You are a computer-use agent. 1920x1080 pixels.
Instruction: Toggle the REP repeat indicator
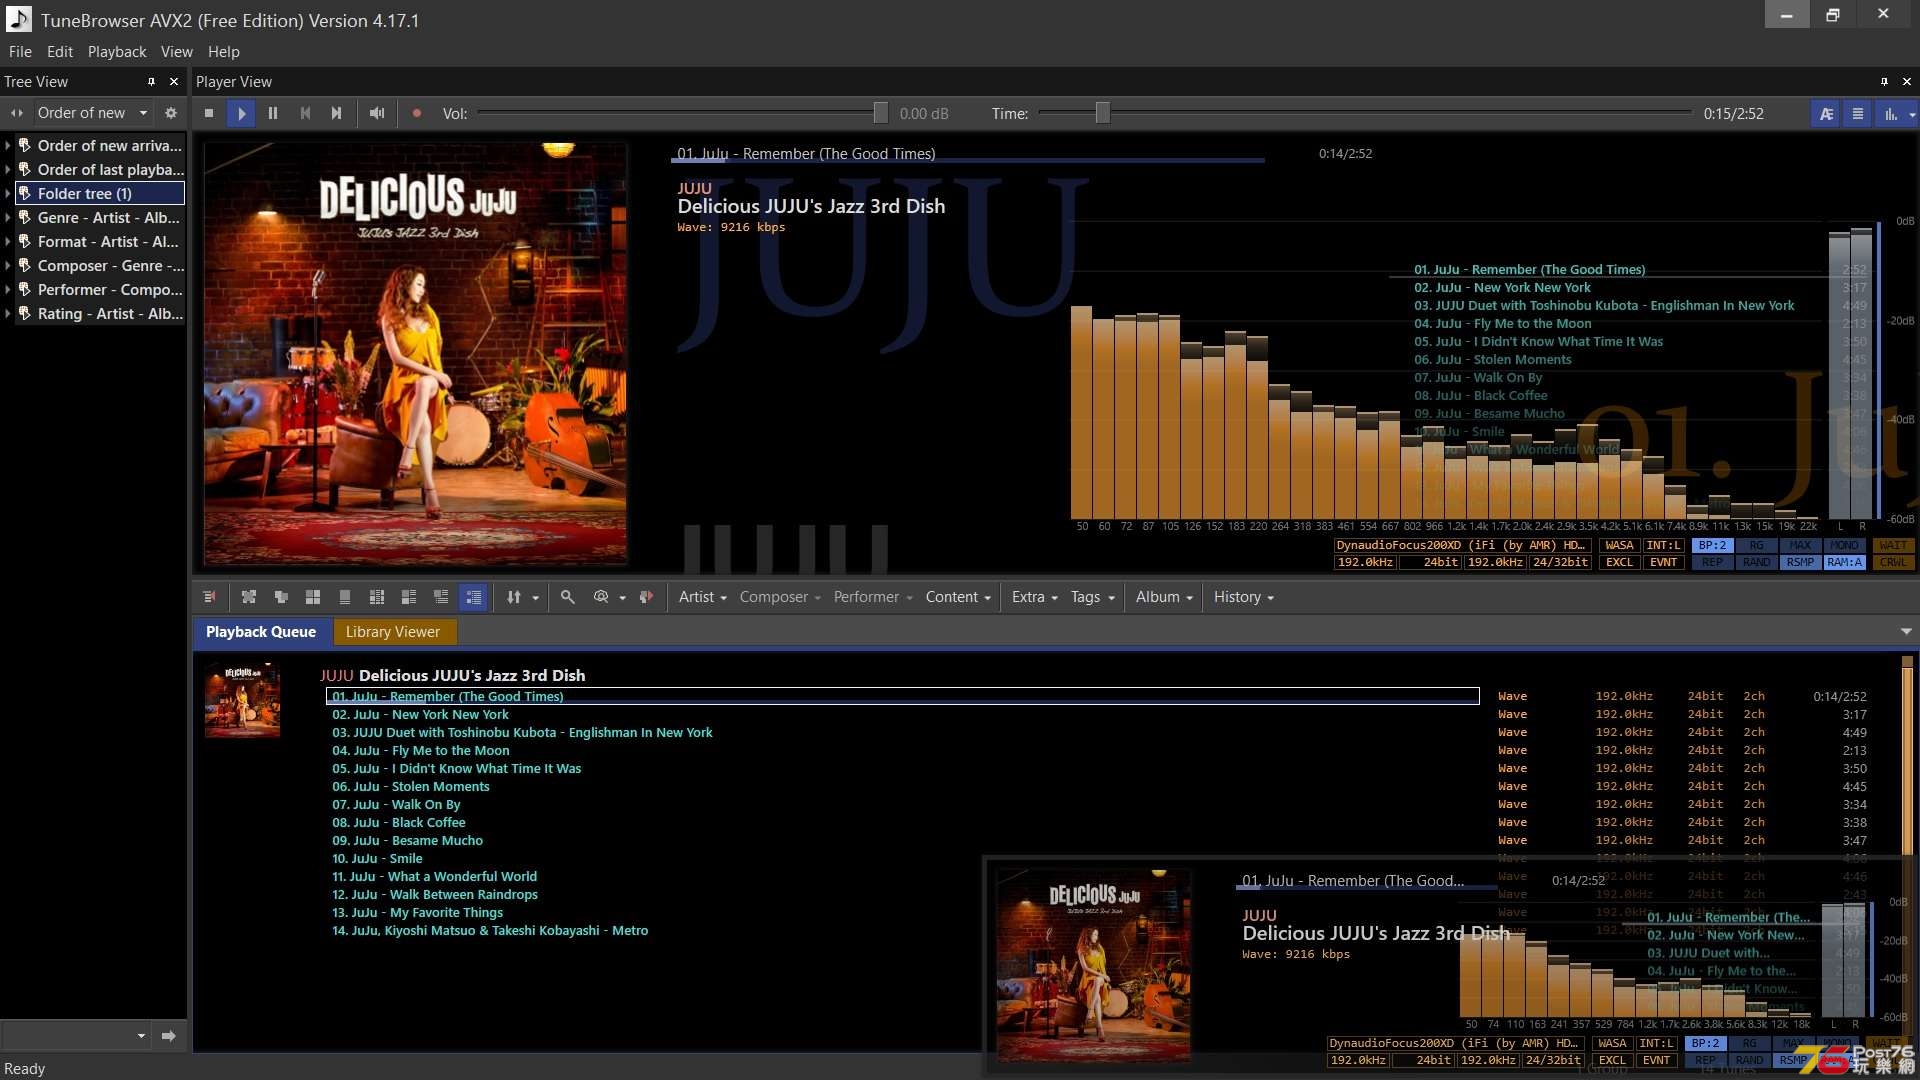coord(1712,562)
